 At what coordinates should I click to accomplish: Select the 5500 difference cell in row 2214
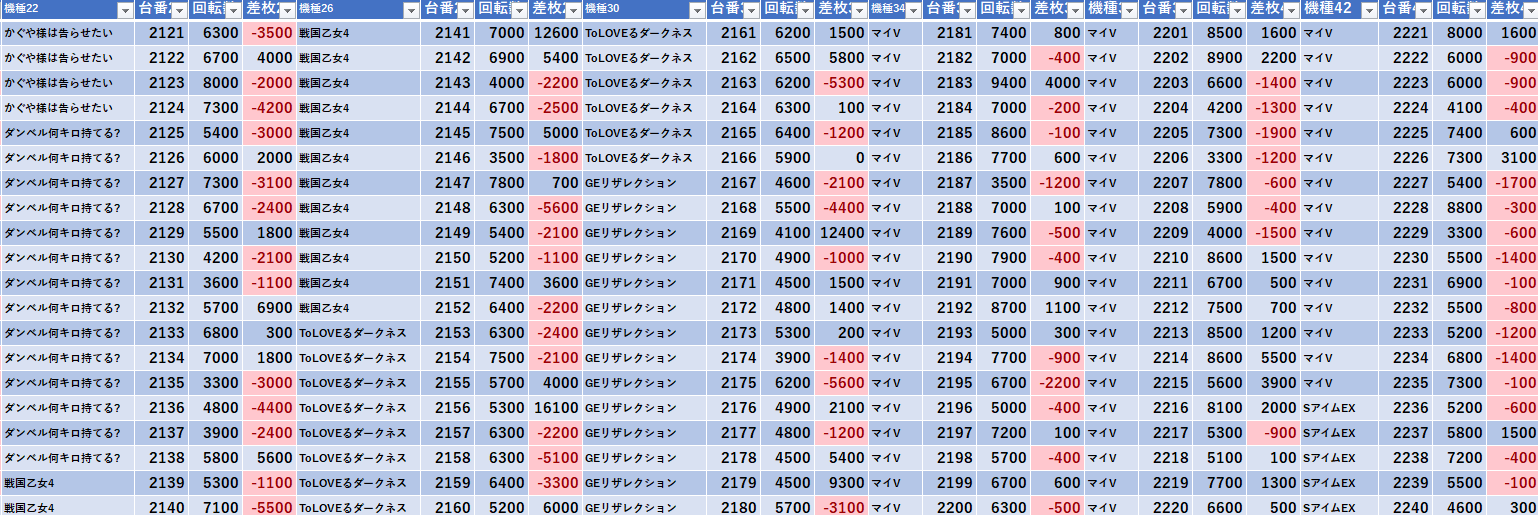(x=1273, y=358)
